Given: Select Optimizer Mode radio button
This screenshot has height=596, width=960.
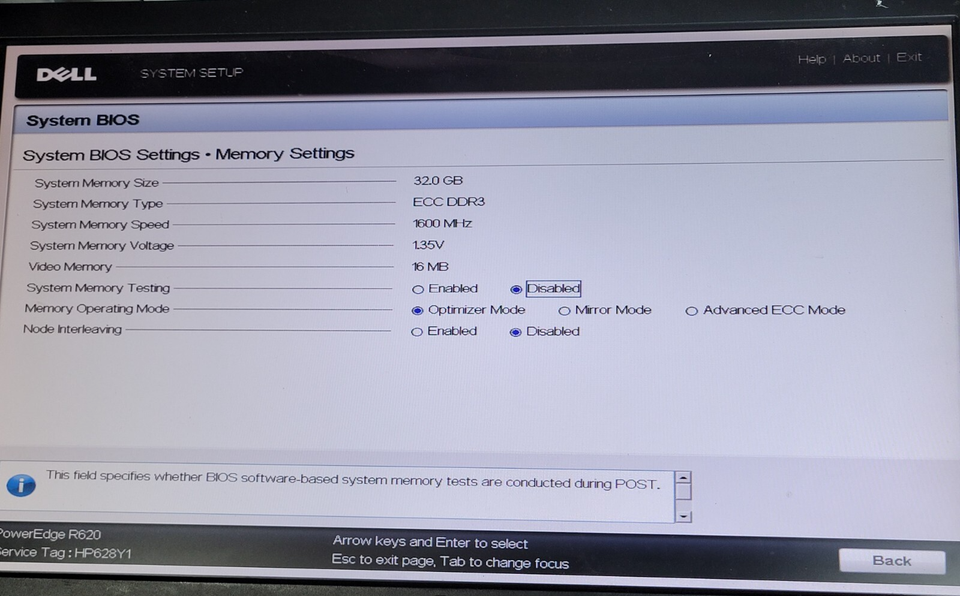Looking at the screenshot, I should 418,310.
